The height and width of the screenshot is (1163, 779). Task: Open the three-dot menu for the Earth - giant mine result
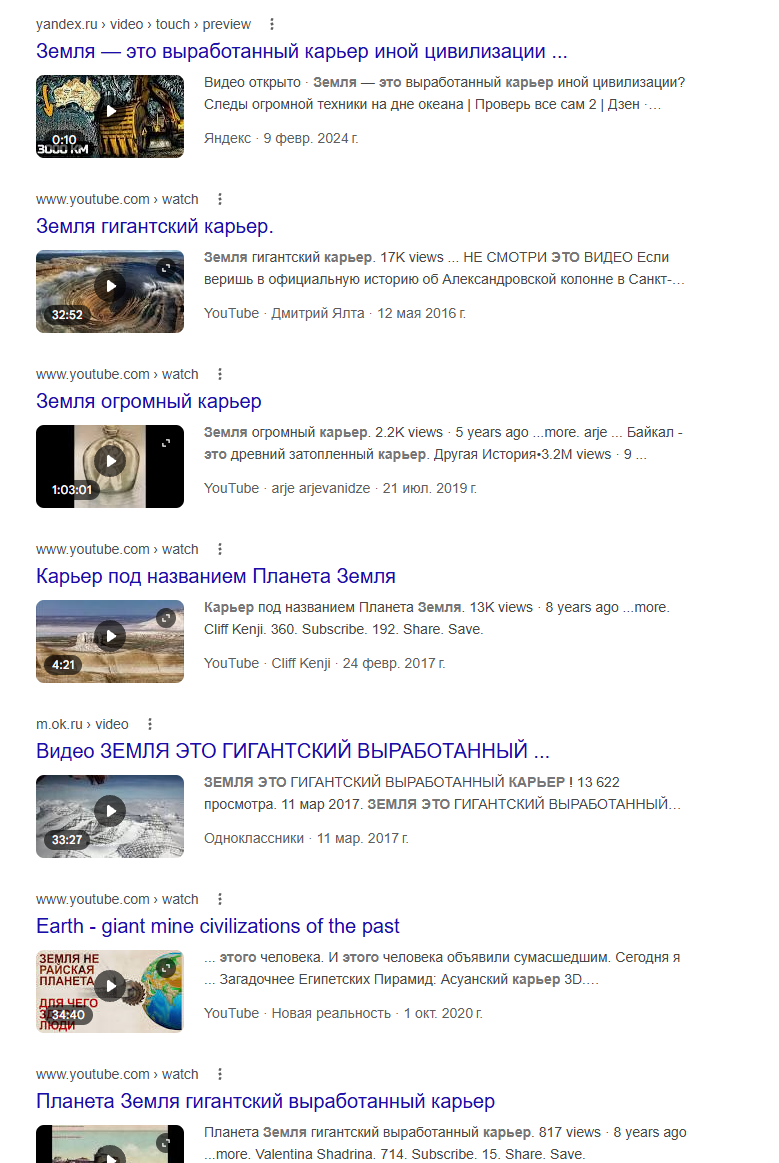pos(220,900)
